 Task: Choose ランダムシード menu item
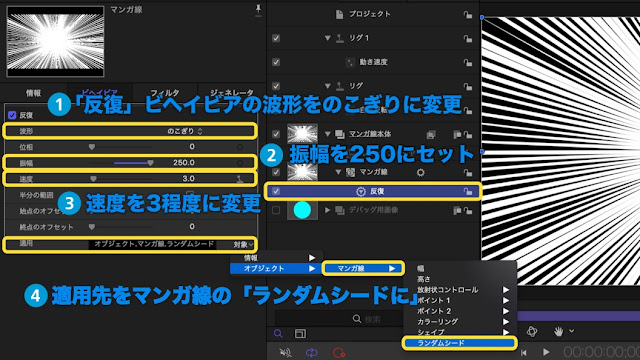click(460, 343)
